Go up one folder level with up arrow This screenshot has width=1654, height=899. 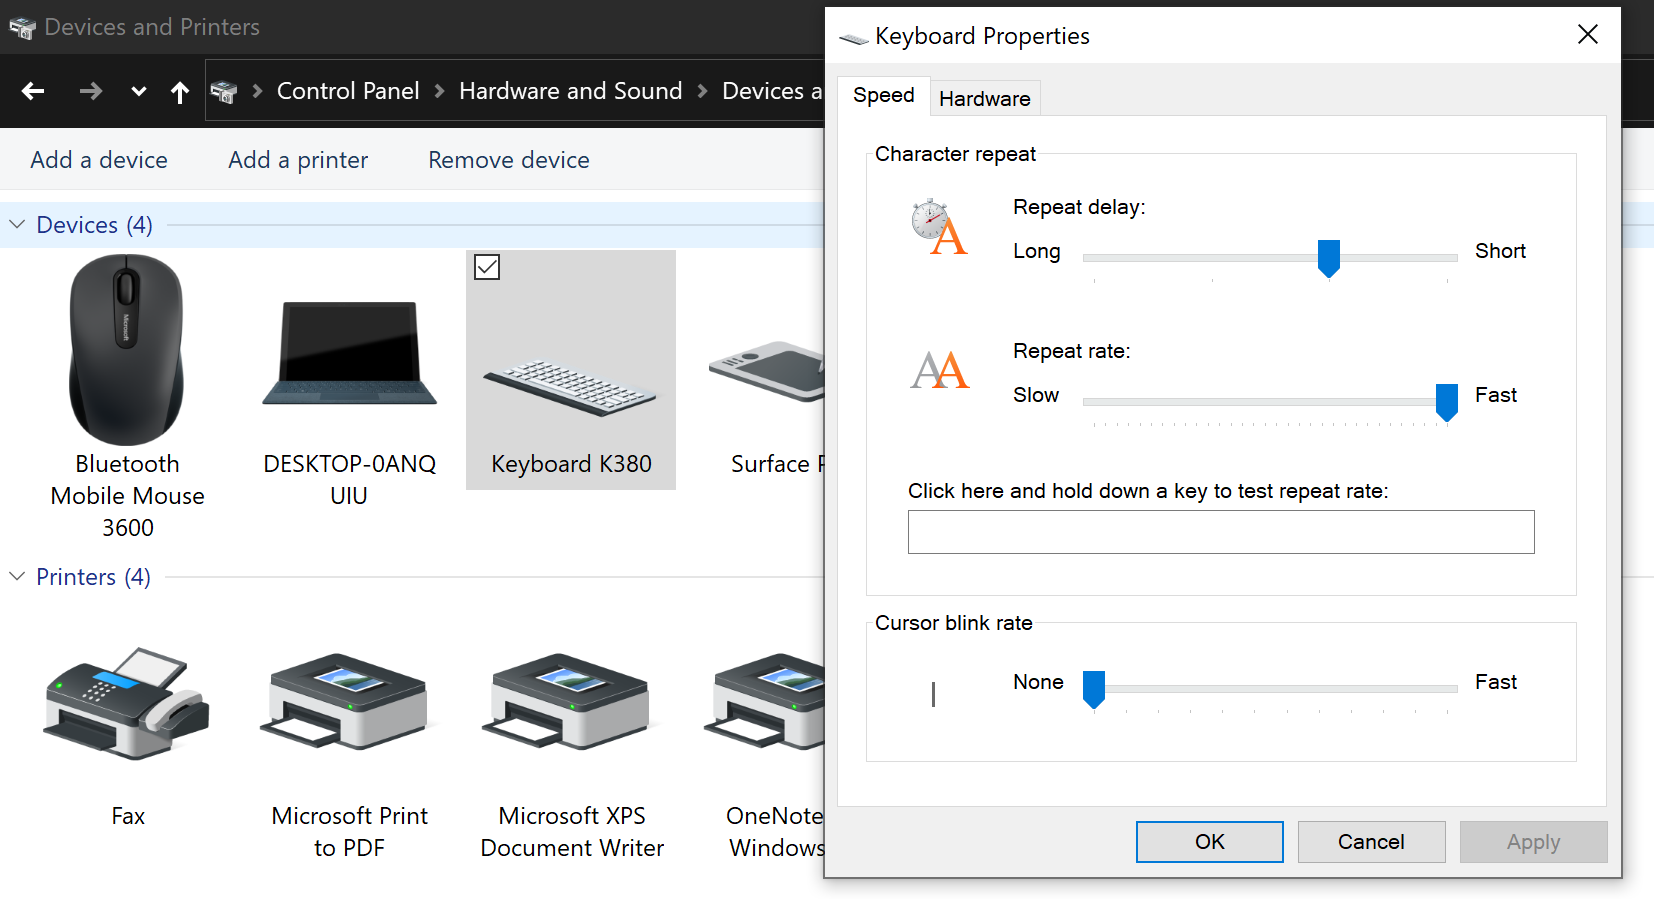180,92
